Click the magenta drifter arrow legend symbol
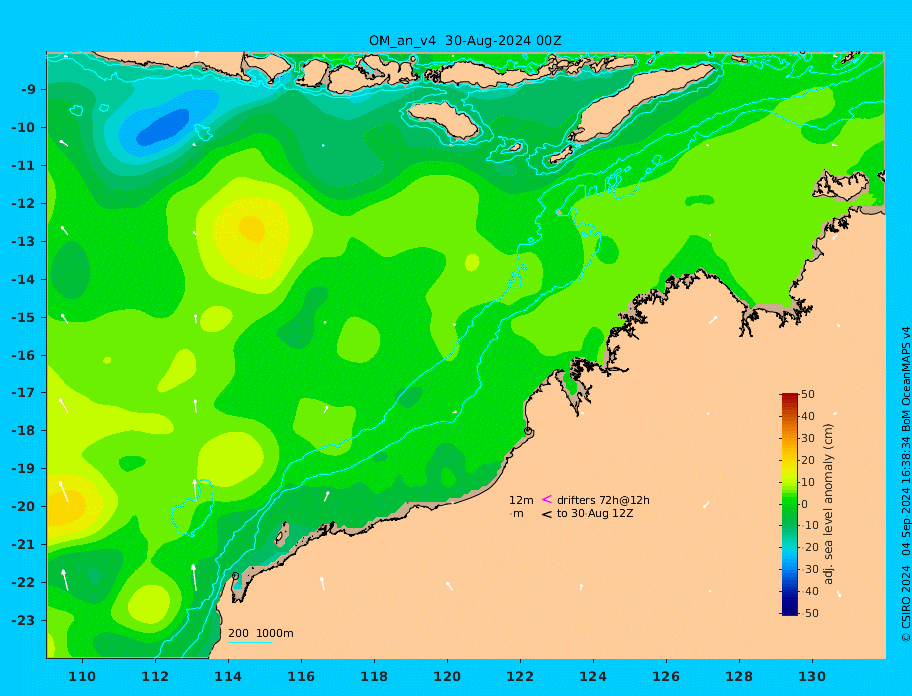Image resolution: width=912 pixels, height=696 pixels. pos(547,499)
